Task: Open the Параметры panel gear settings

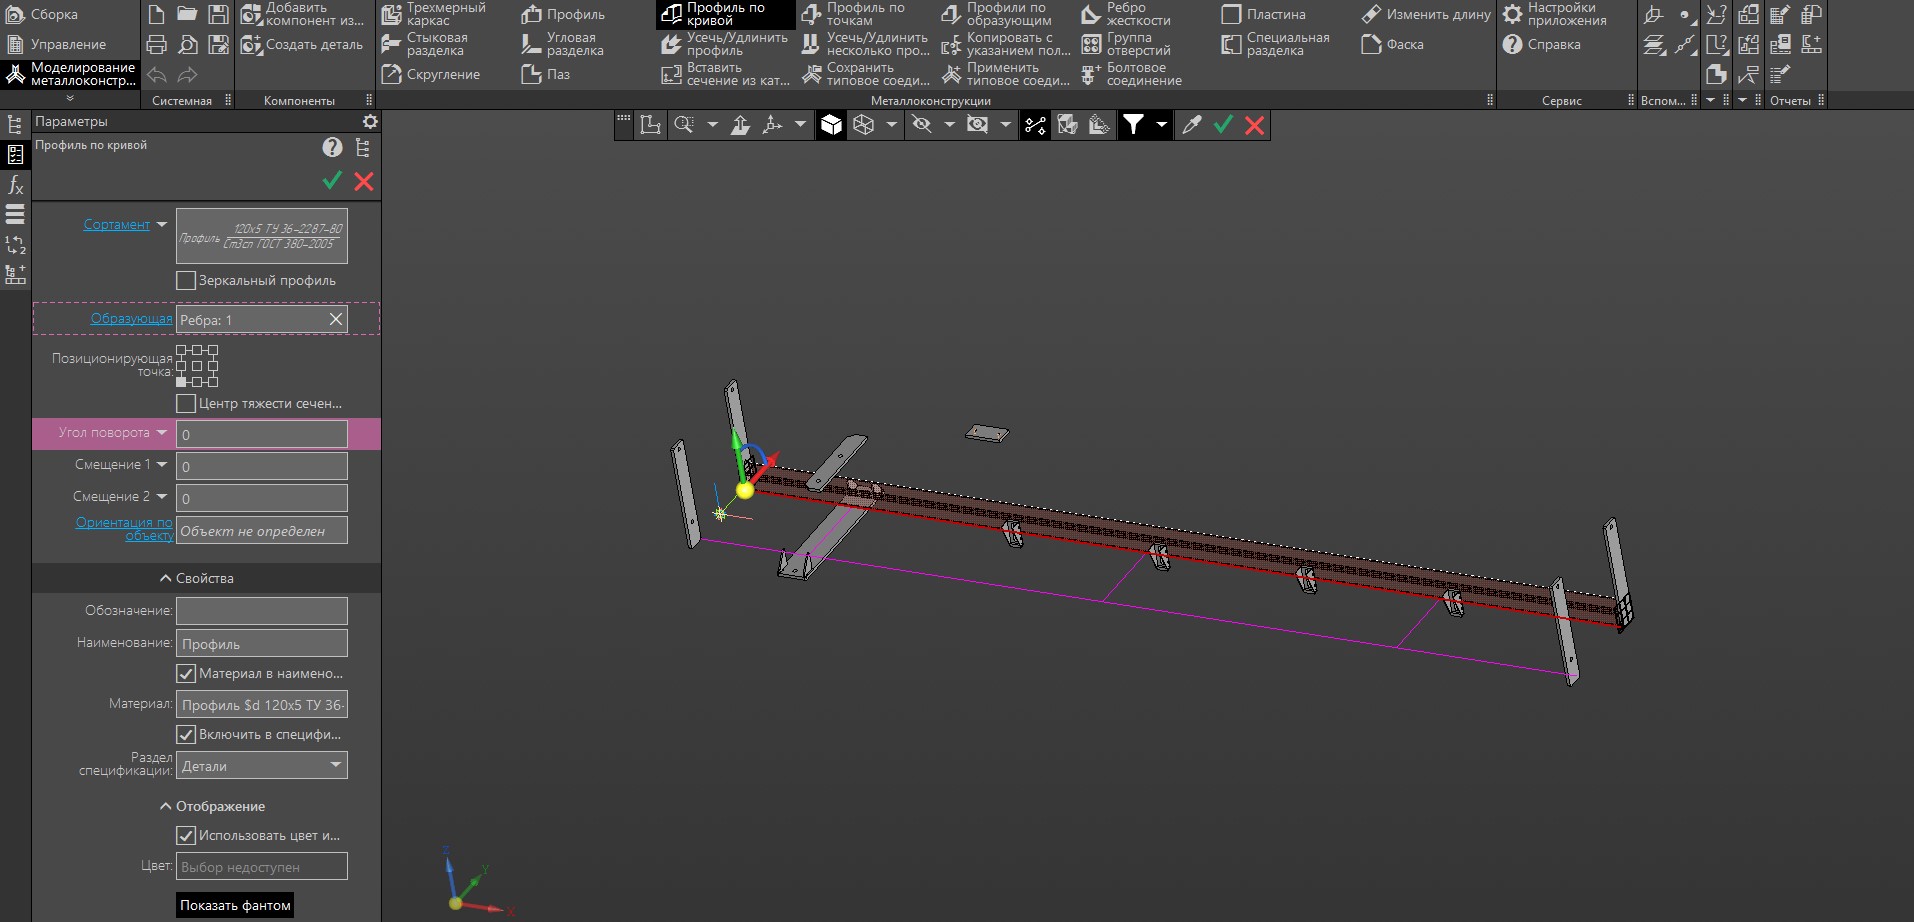Action: [x=370, y=121]
